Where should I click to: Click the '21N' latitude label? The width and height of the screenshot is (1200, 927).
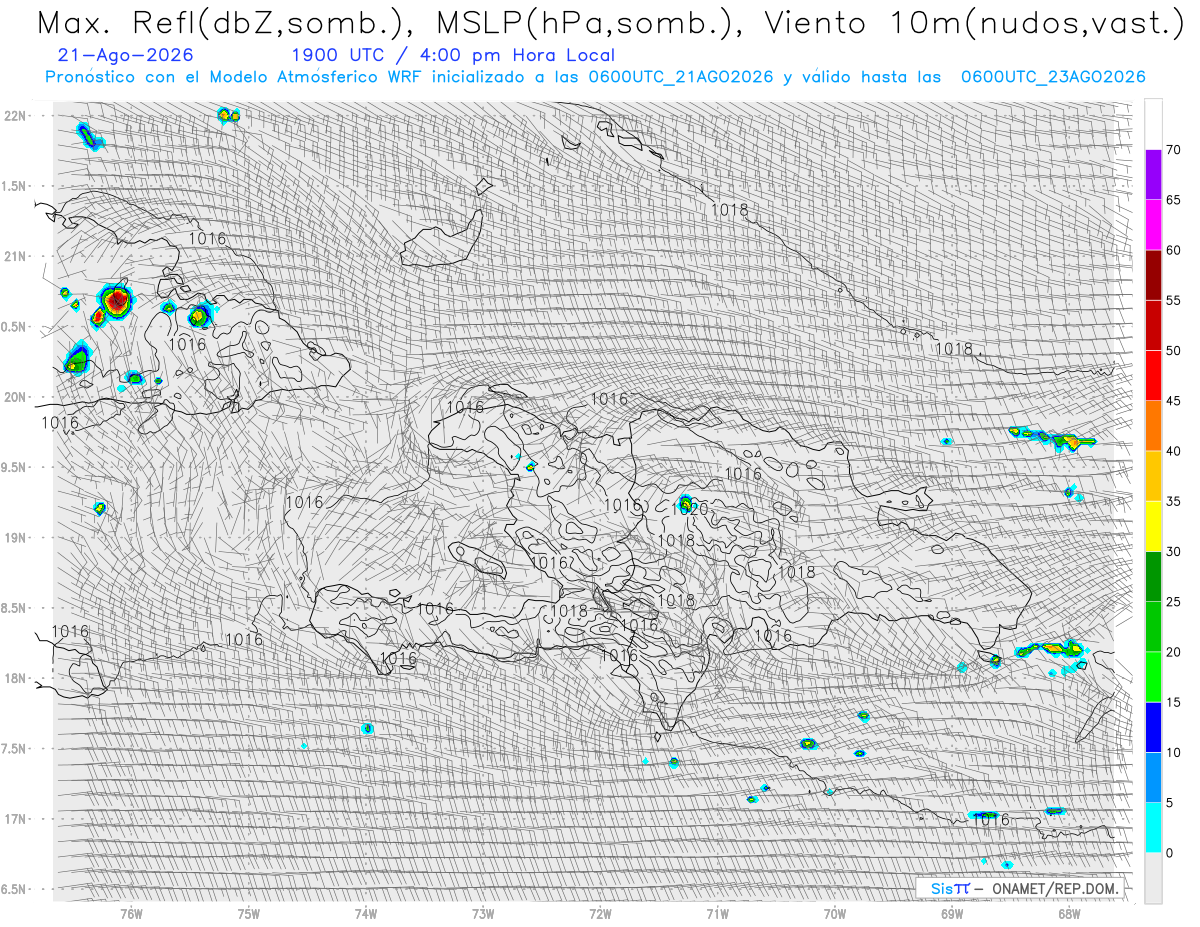15,256
